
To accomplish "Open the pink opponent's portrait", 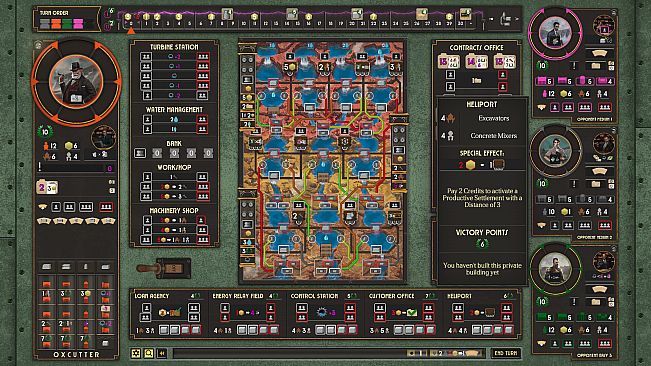I will point(555,33).
